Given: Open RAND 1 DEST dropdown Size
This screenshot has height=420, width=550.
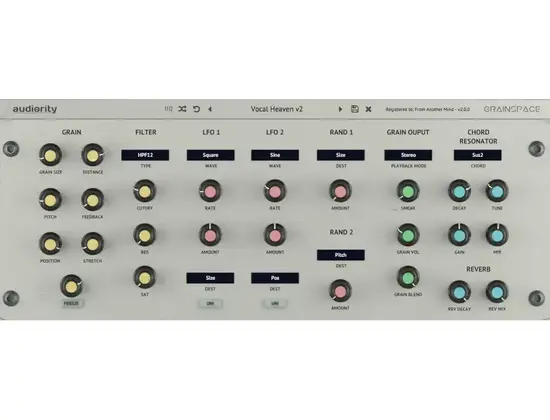Looking at the screenshot, I should 341,155.
